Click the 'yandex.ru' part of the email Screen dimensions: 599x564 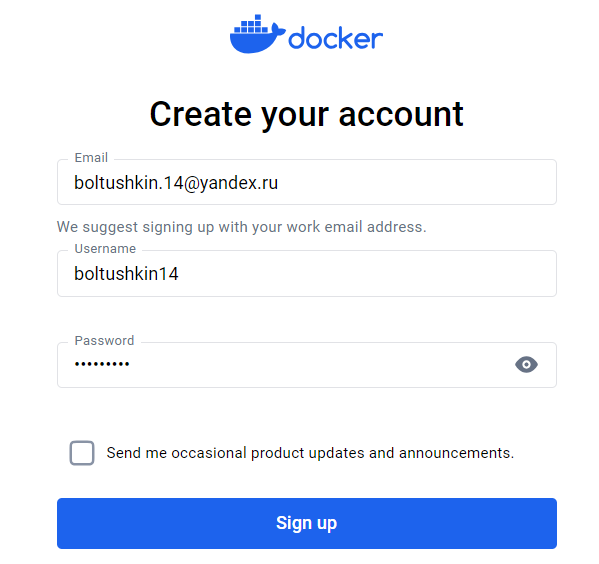(239, 183)
